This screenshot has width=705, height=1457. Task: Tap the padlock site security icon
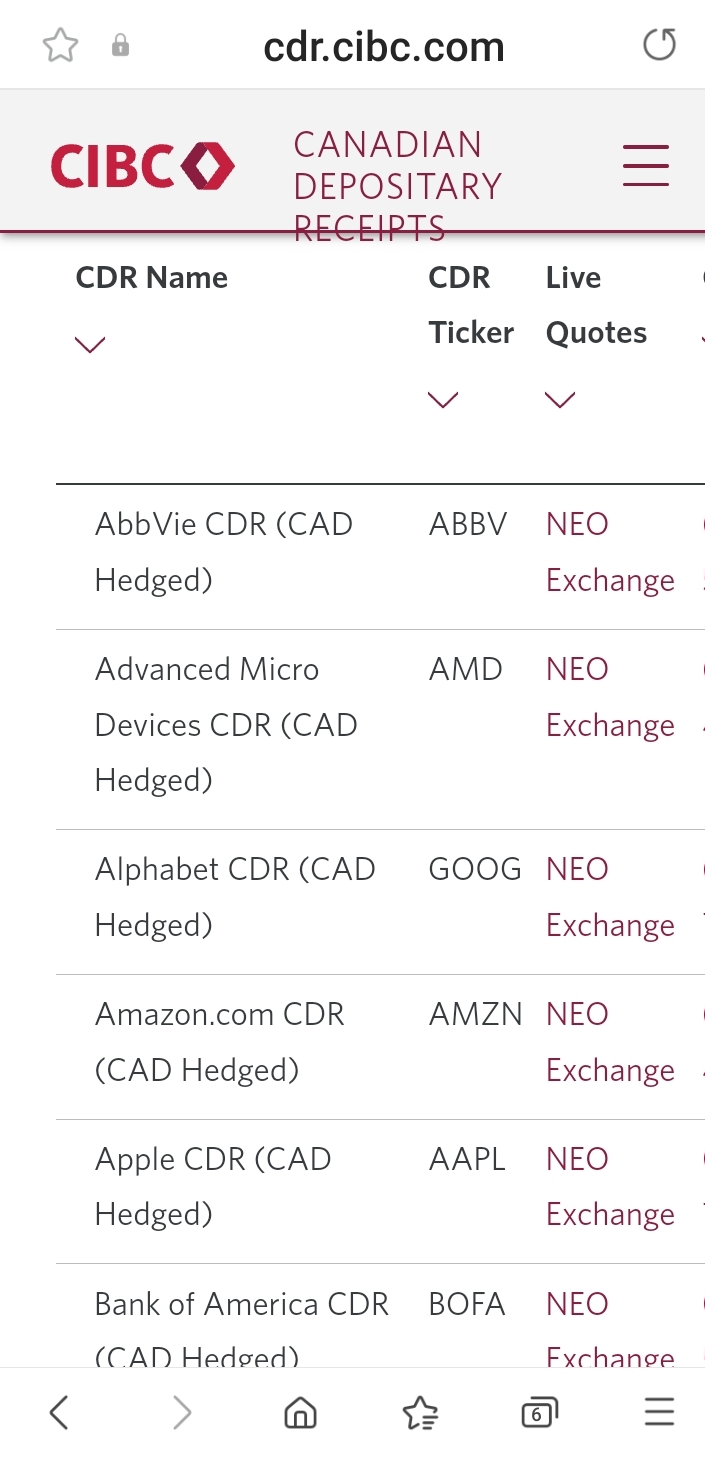click(x=120, y=45)
